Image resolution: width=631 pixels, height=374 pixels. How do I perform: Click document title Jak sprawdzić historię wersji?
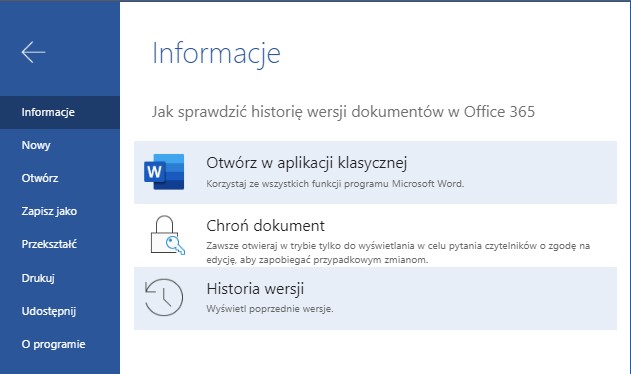pos(343,112)
